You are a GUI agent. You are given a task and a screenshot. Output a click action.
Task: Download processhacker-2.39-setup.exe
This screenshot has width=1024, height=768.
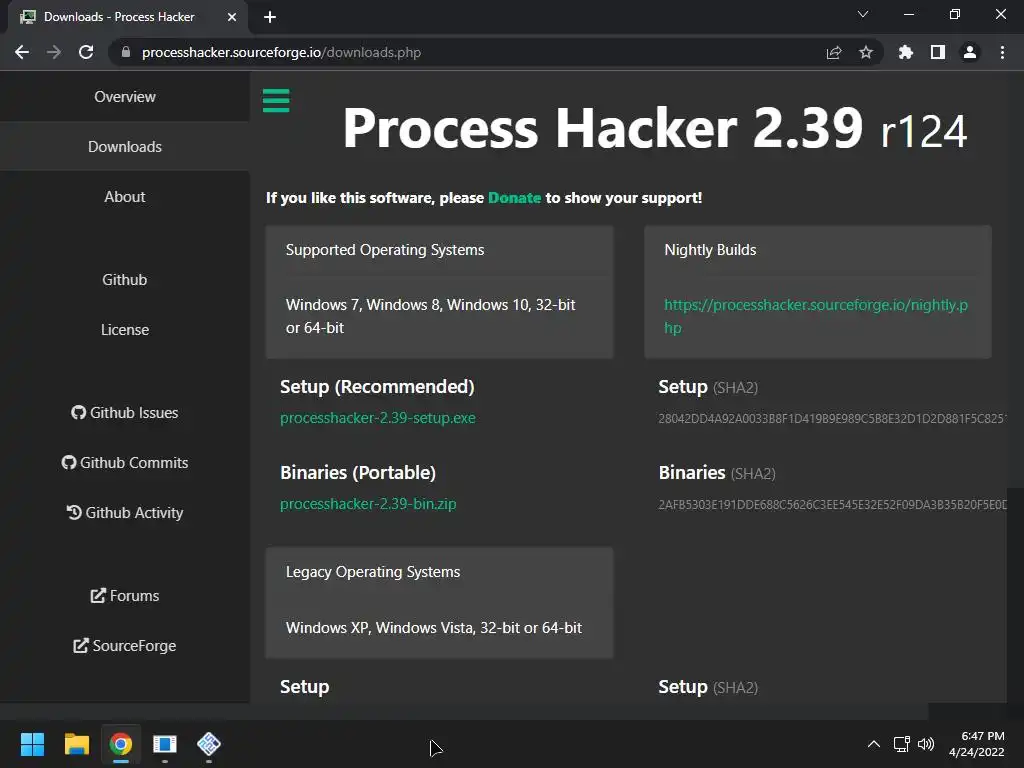pyautogui.click(x=378, y=418)
